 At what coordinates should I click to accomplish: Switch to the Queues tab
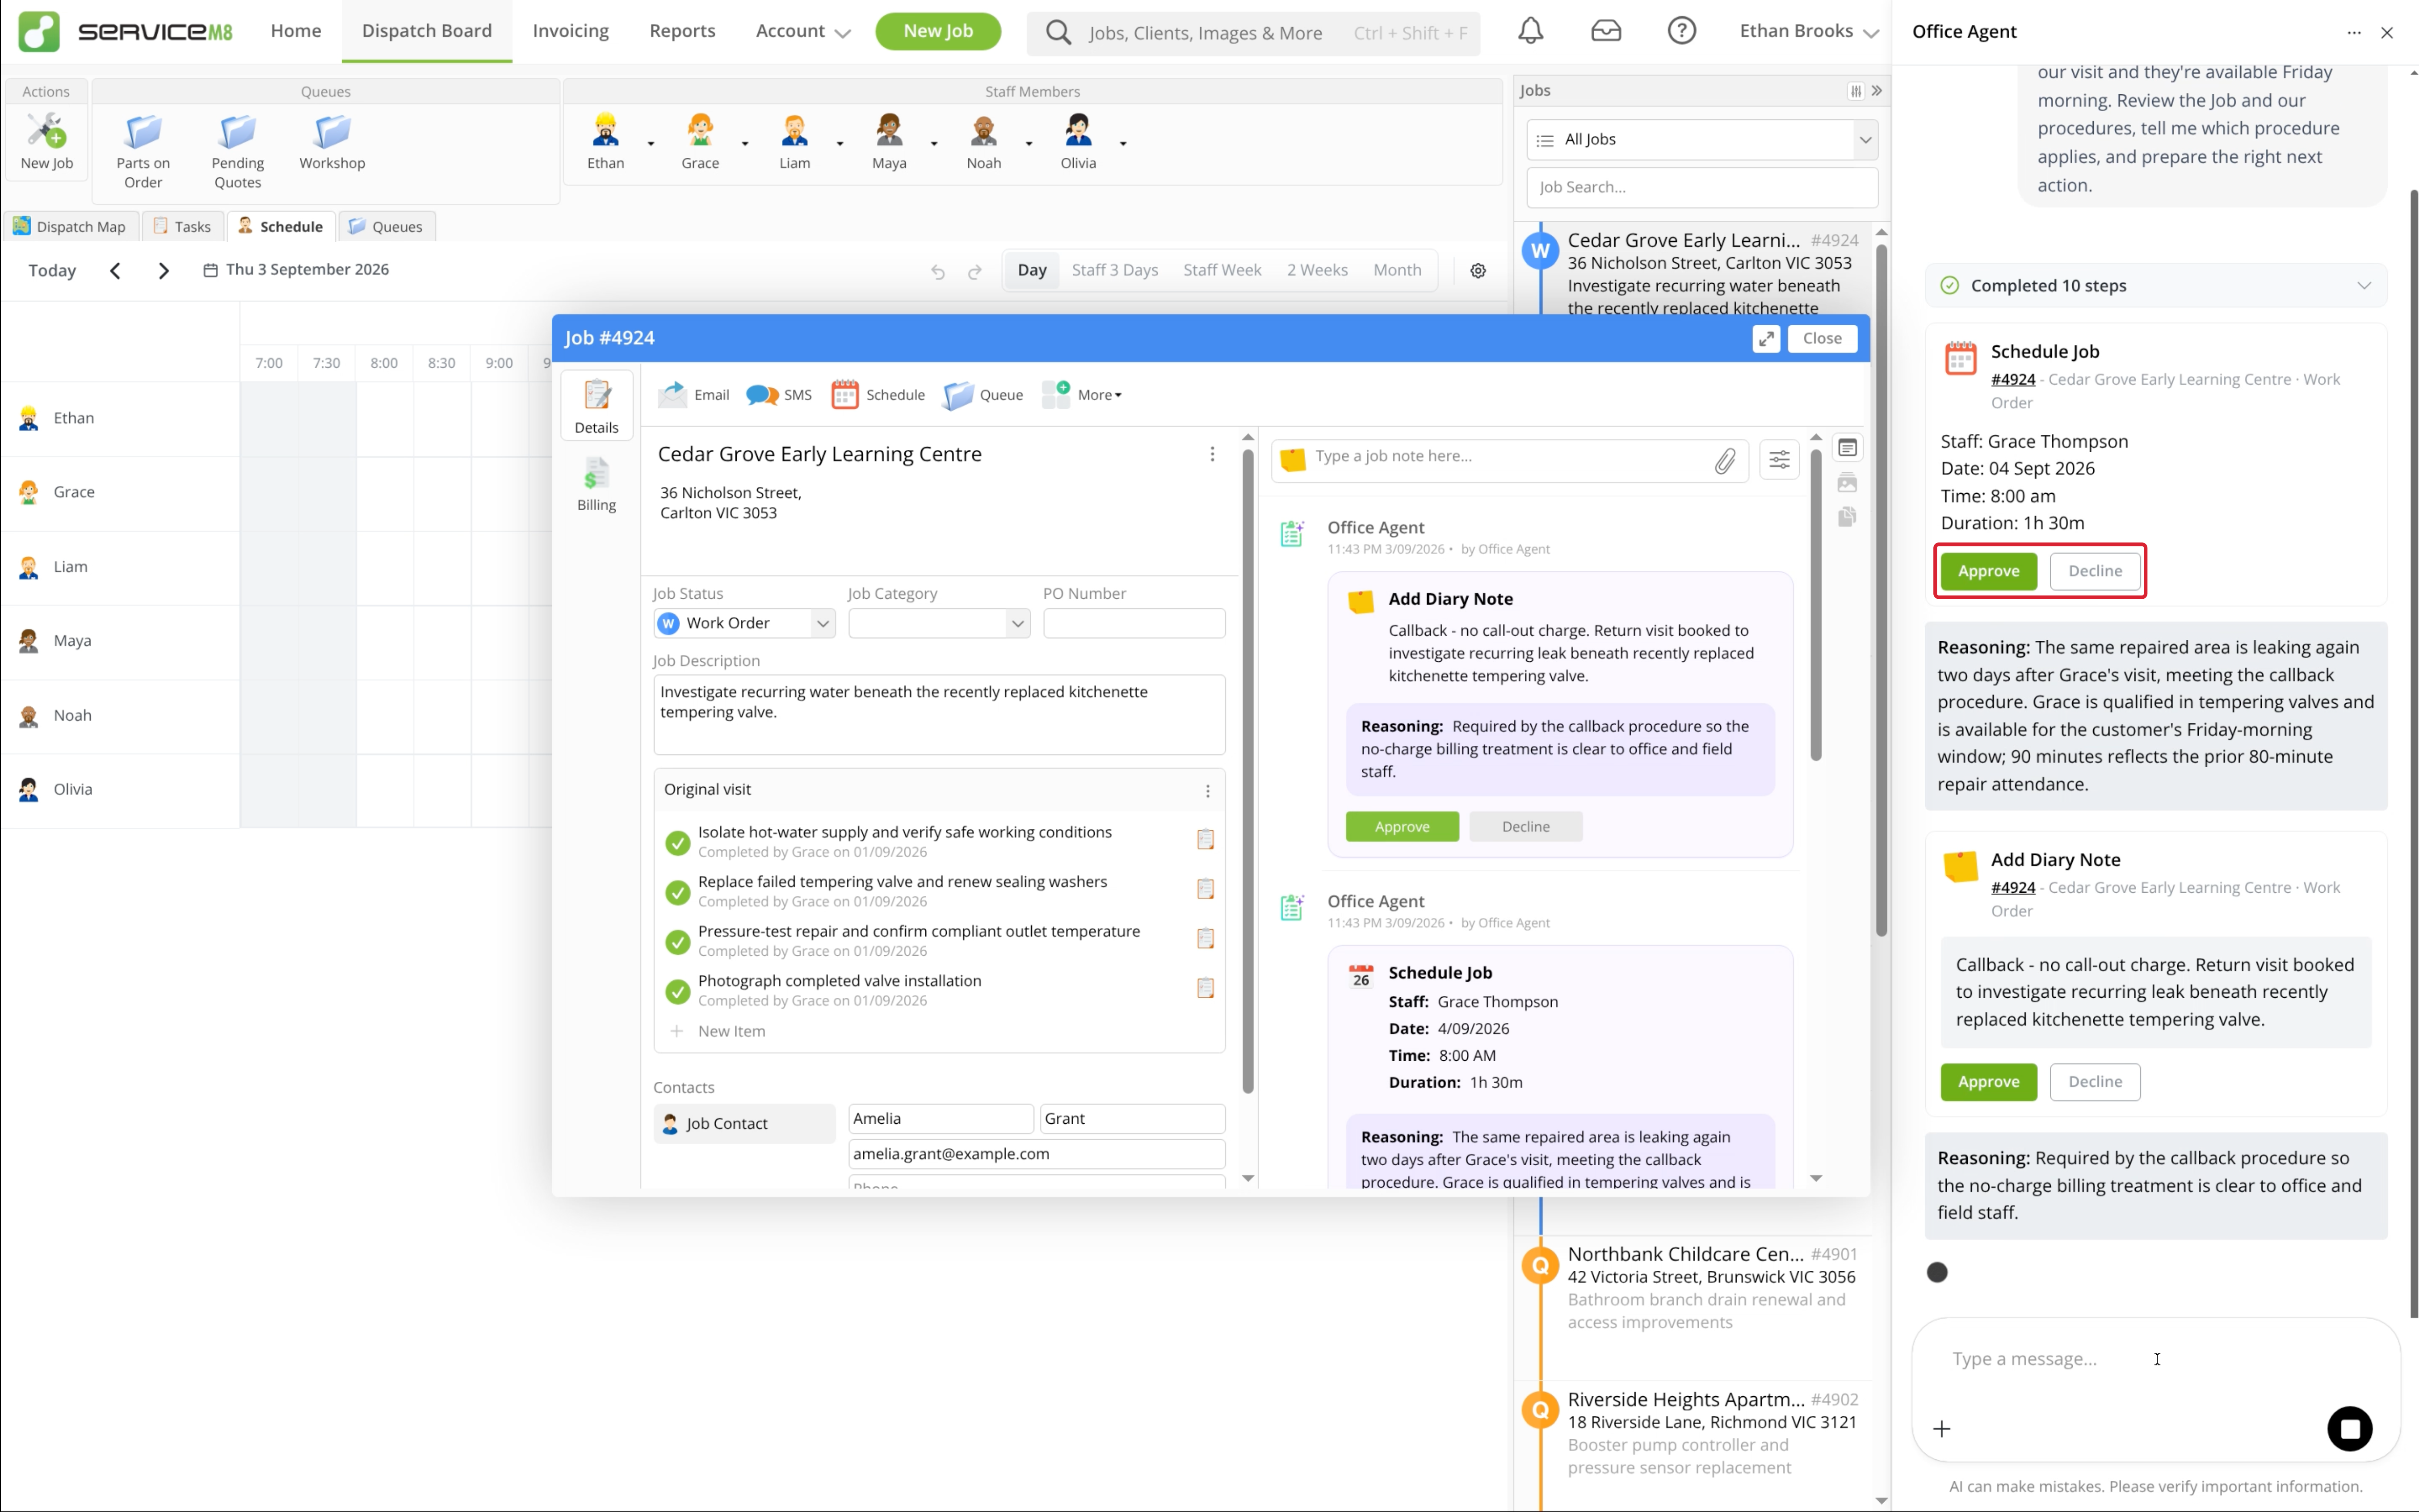(x=386, y=227)
